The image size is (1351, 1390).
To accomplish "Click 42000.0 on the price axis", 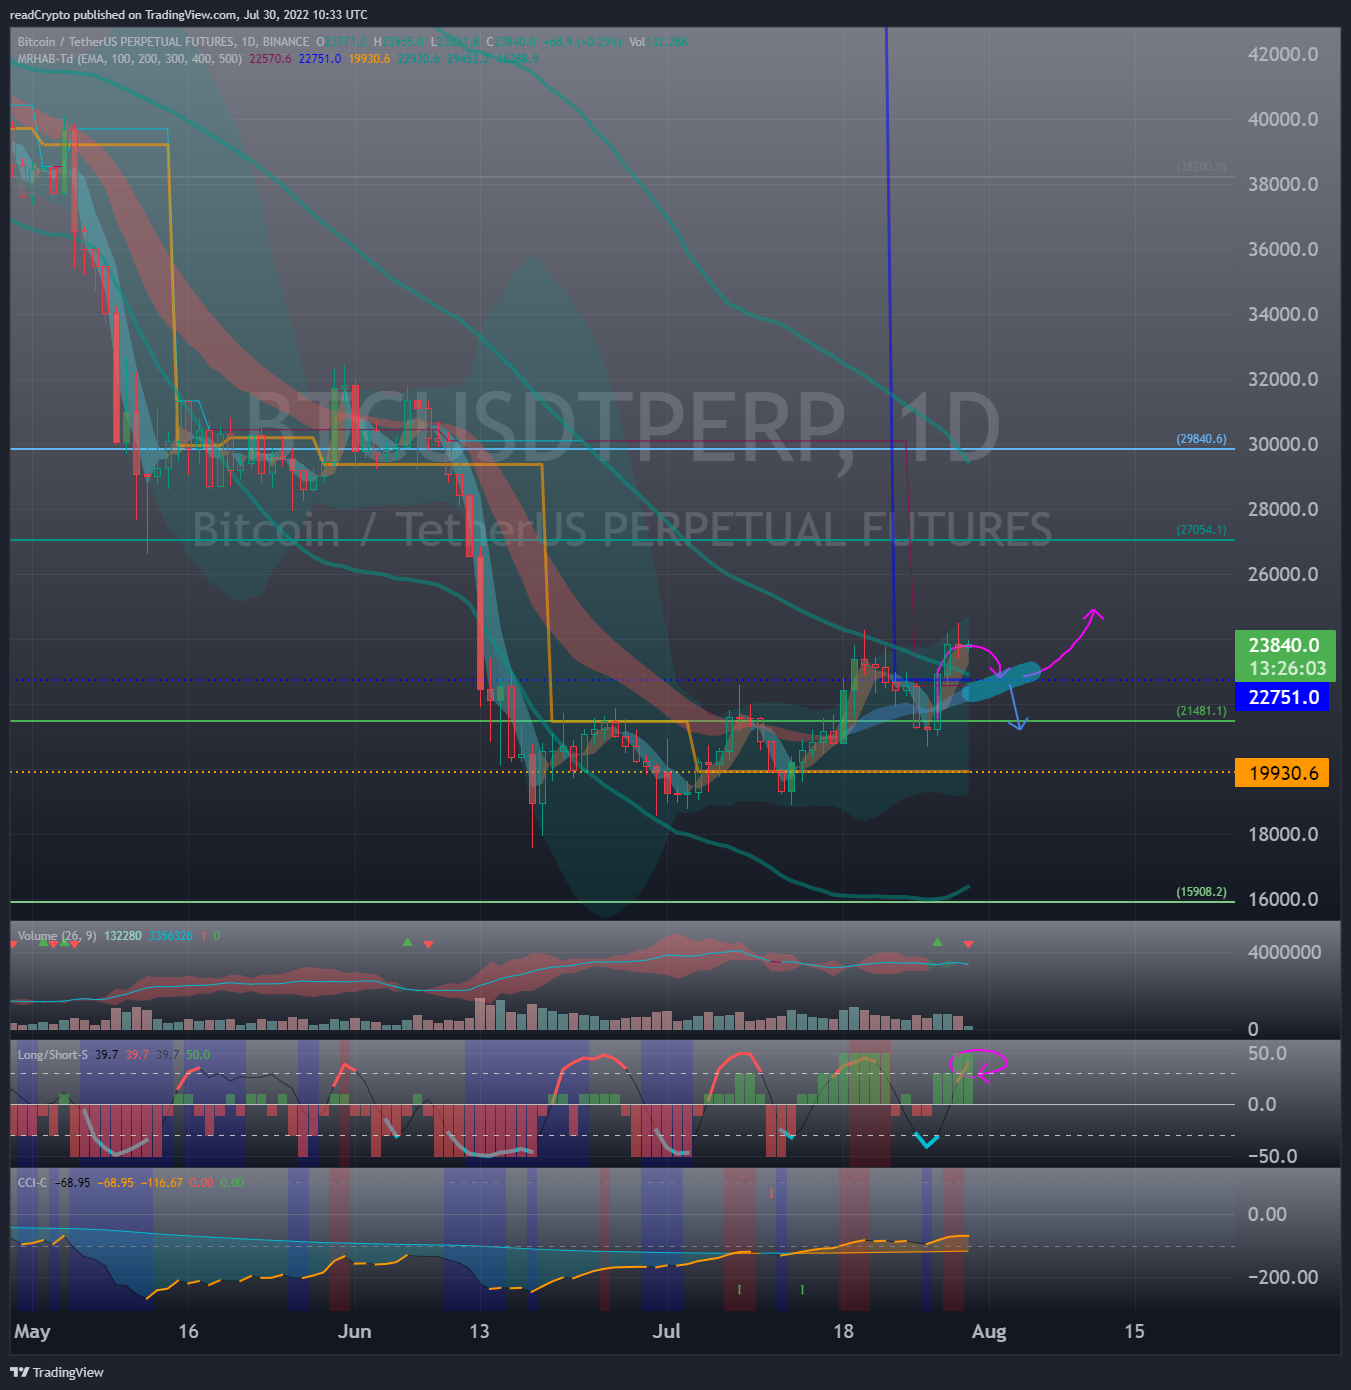I will point(1283,54).
